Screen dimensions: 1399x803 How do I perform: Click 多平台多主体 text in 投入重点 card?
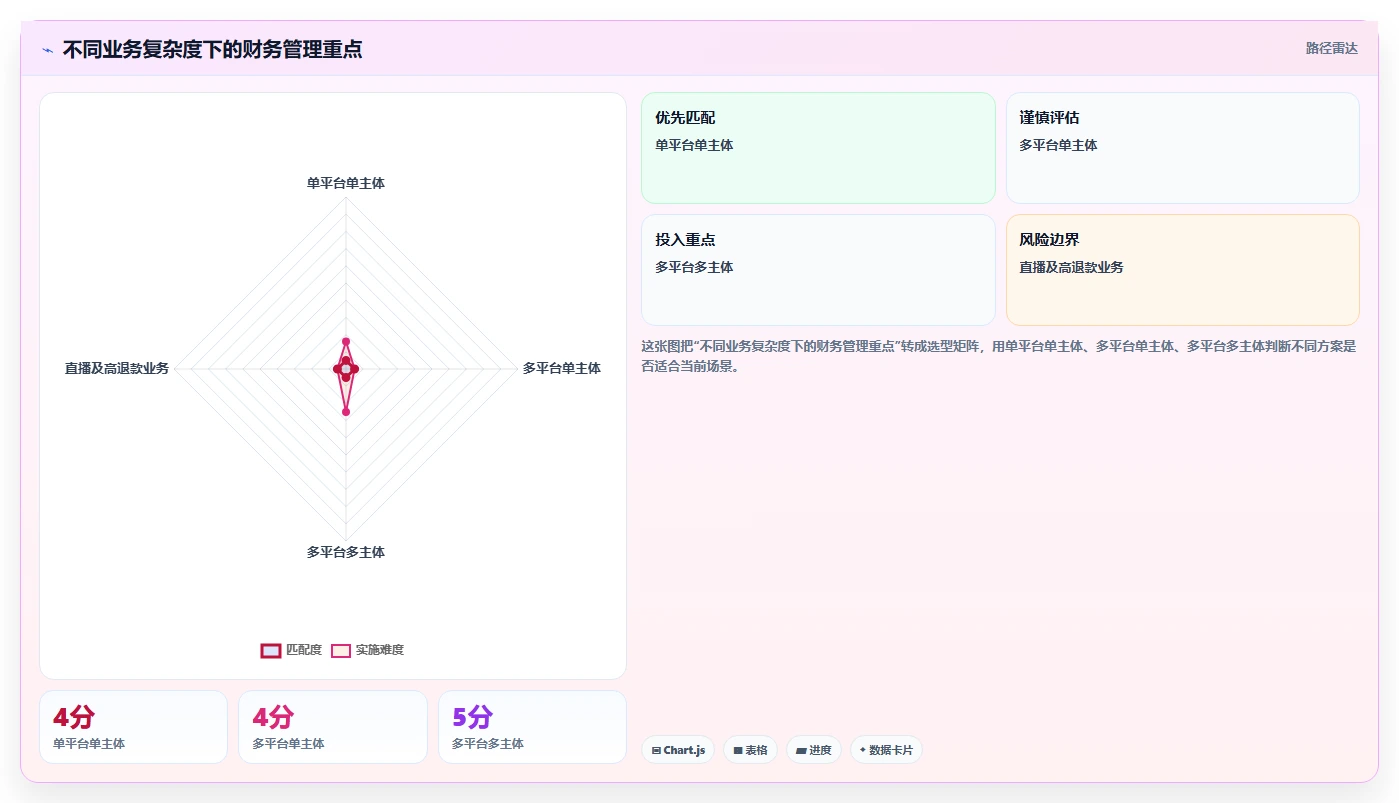click(694, 267)
